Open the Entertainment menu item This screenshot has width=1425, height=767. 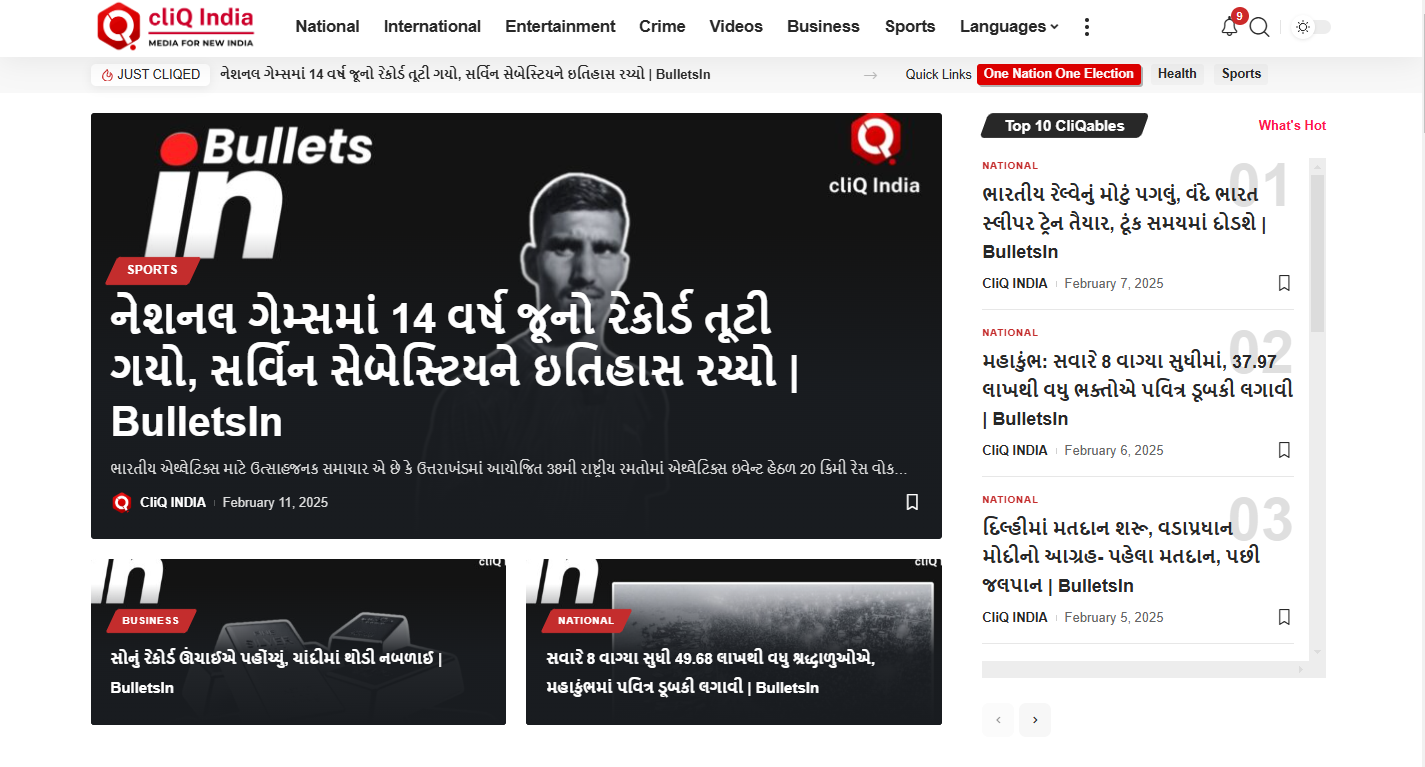point(560,27)
